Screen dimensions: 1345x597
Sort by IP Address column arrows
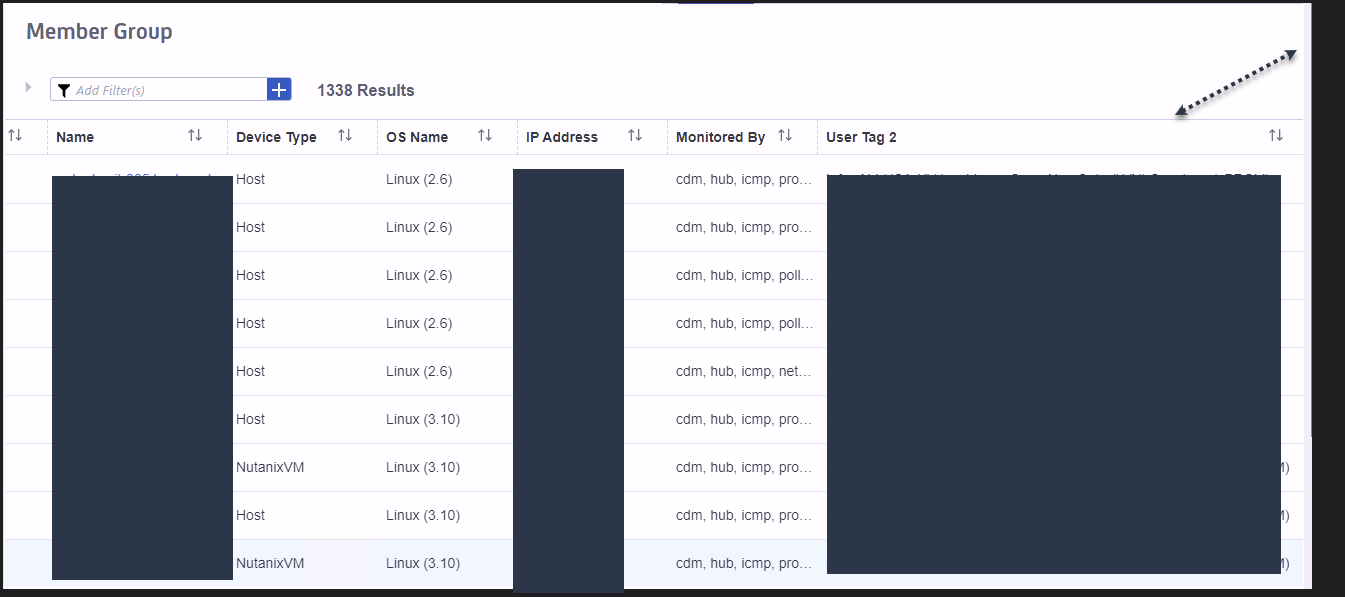click(635, 135)
